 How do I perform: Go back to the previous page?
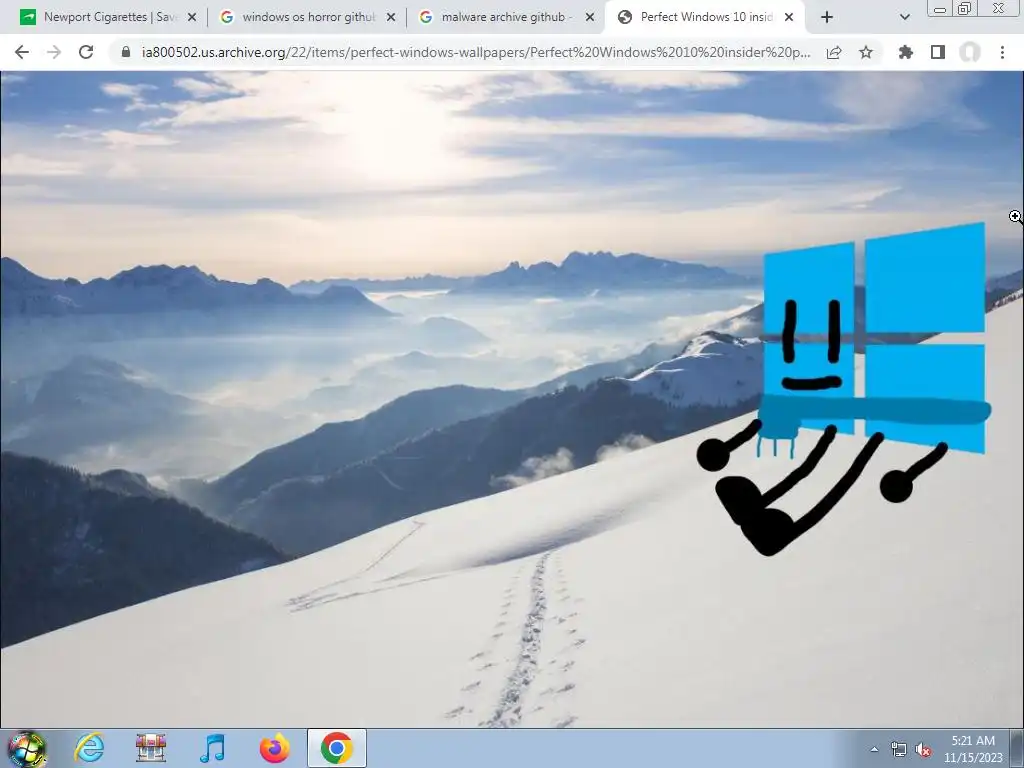click(22, 52)
